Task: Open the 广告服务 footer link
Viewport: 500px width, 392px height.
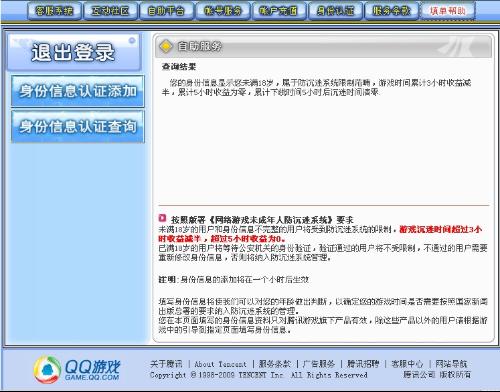Action: (x=319, y=364)
